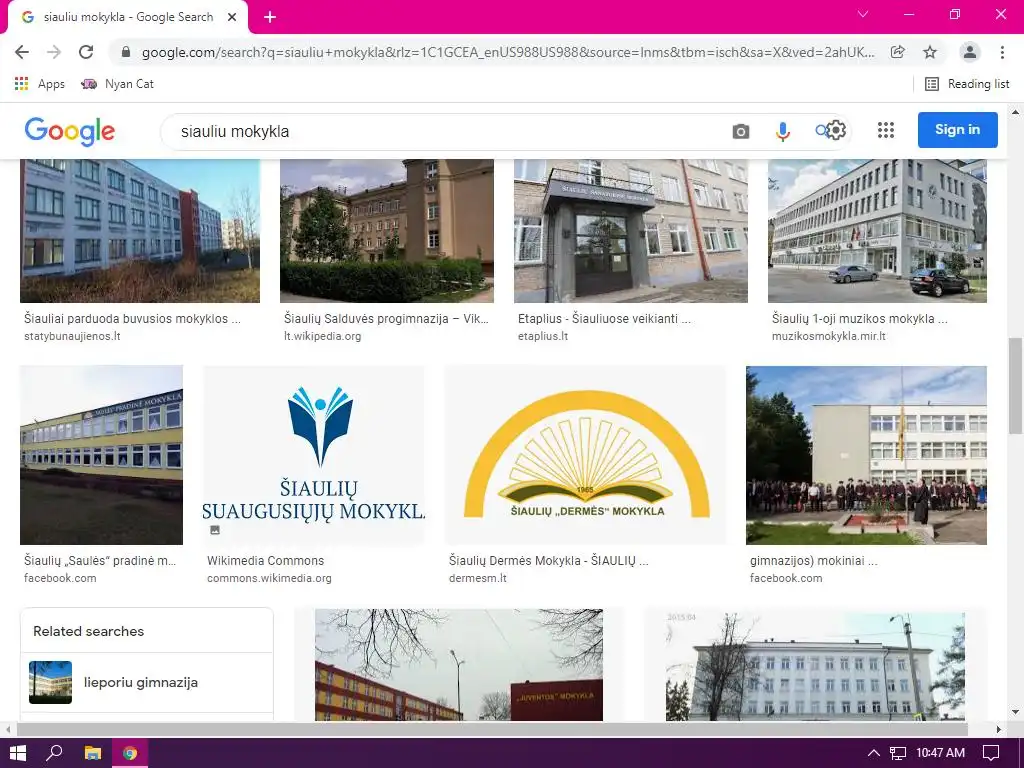This screenshot has height=768, width=1024.
Task: Click the horizontal scrollbar
Action: pos(492,729)
